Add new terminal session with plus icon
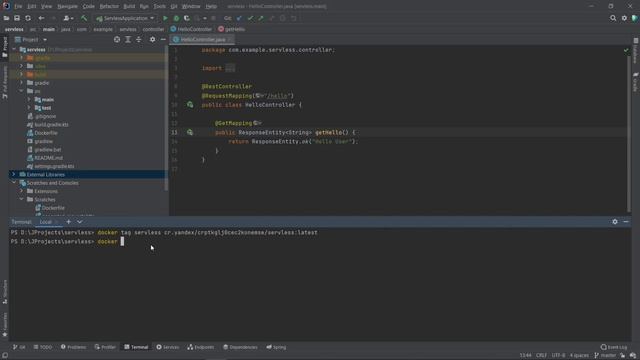 point(69,222)
